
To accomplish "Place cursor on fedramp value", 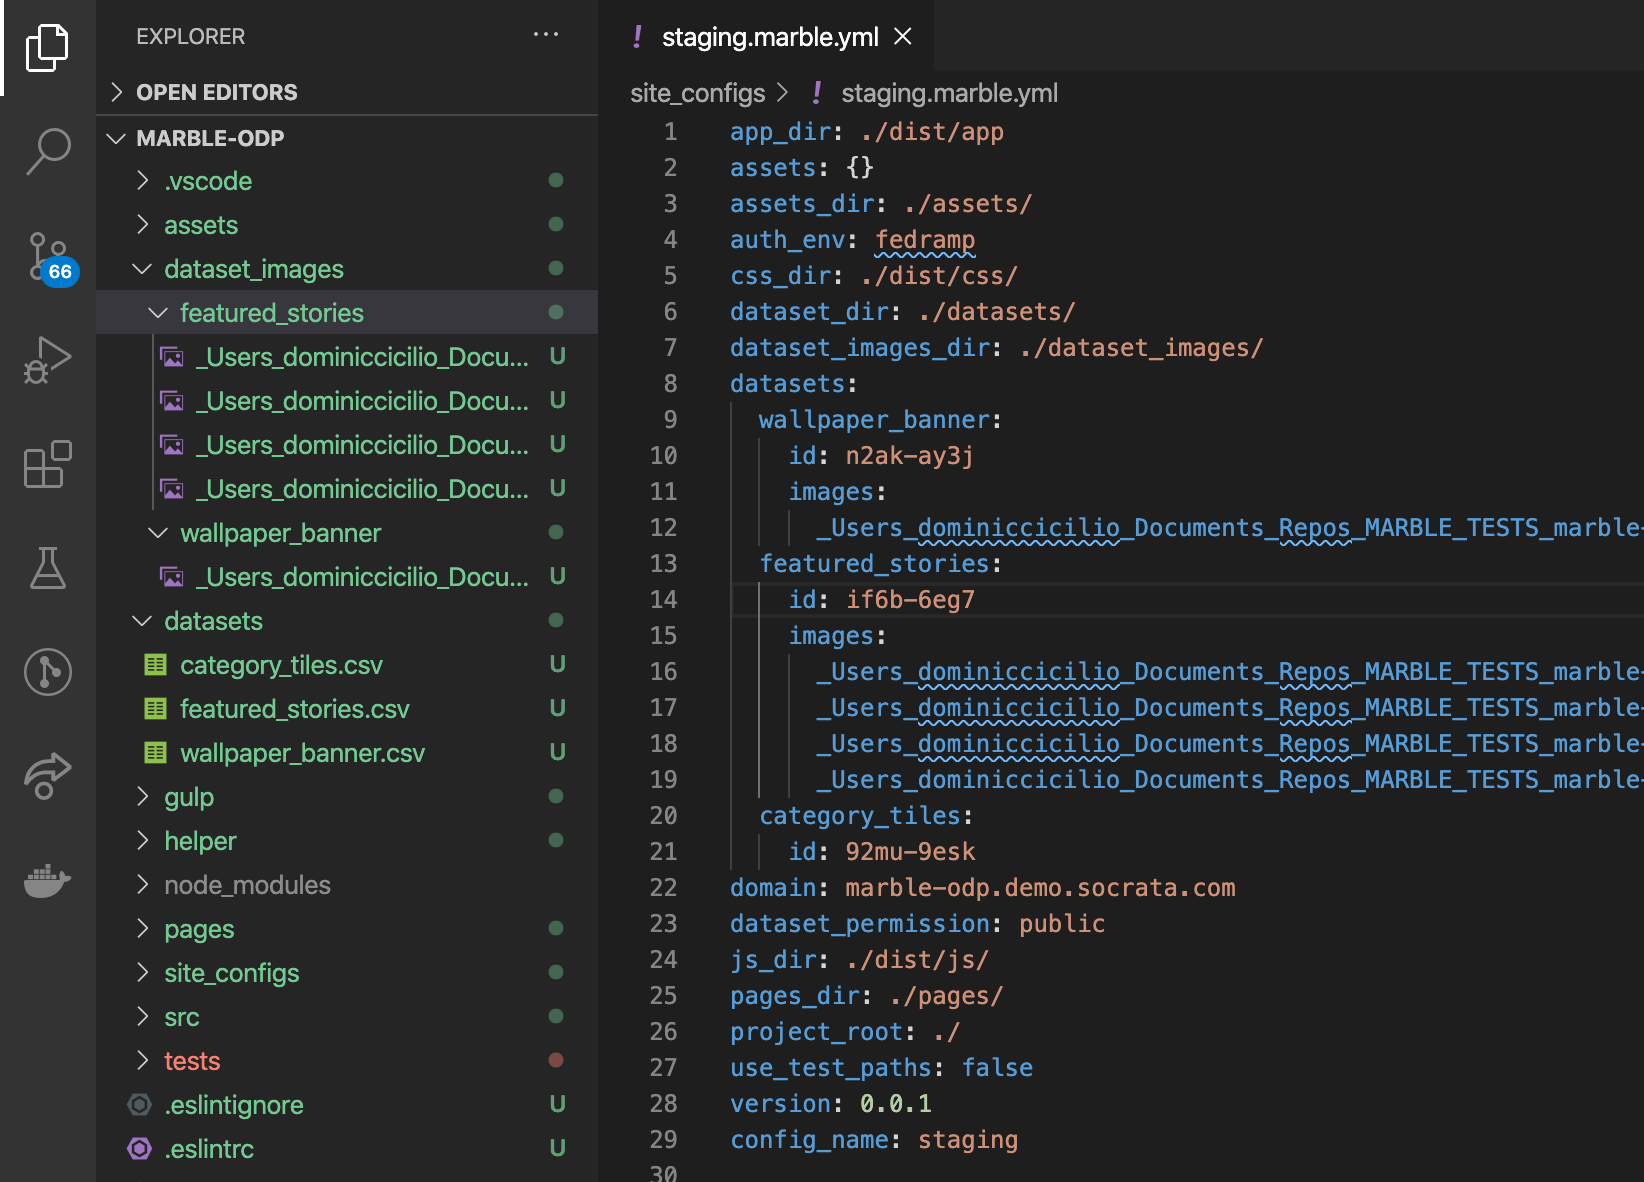I will click(x=925, y=240).
